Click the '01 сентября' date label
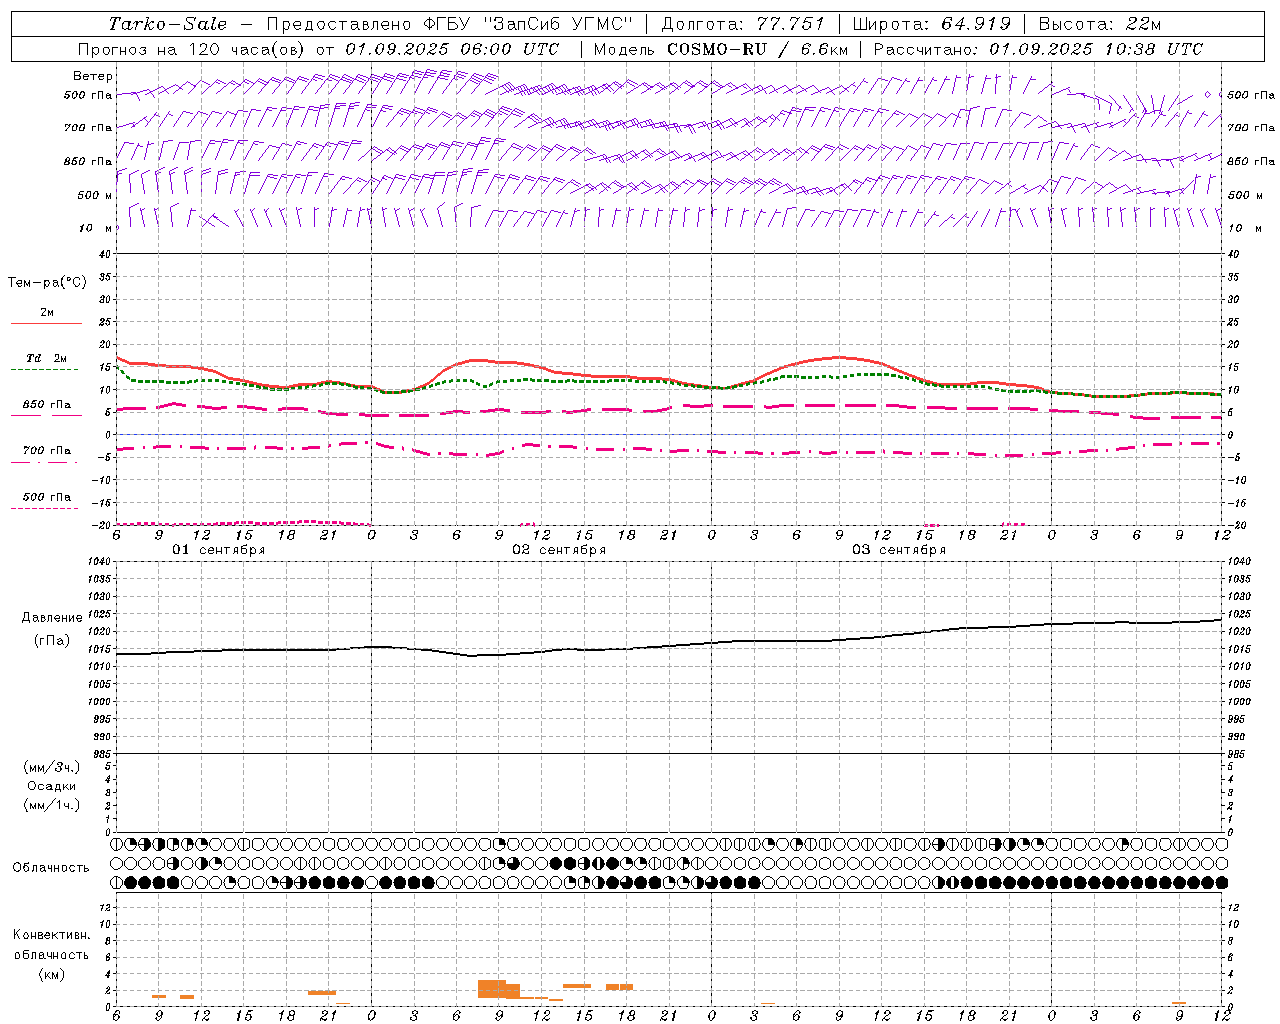This screenshot has height=1024, width=1280. pos(219,550)
